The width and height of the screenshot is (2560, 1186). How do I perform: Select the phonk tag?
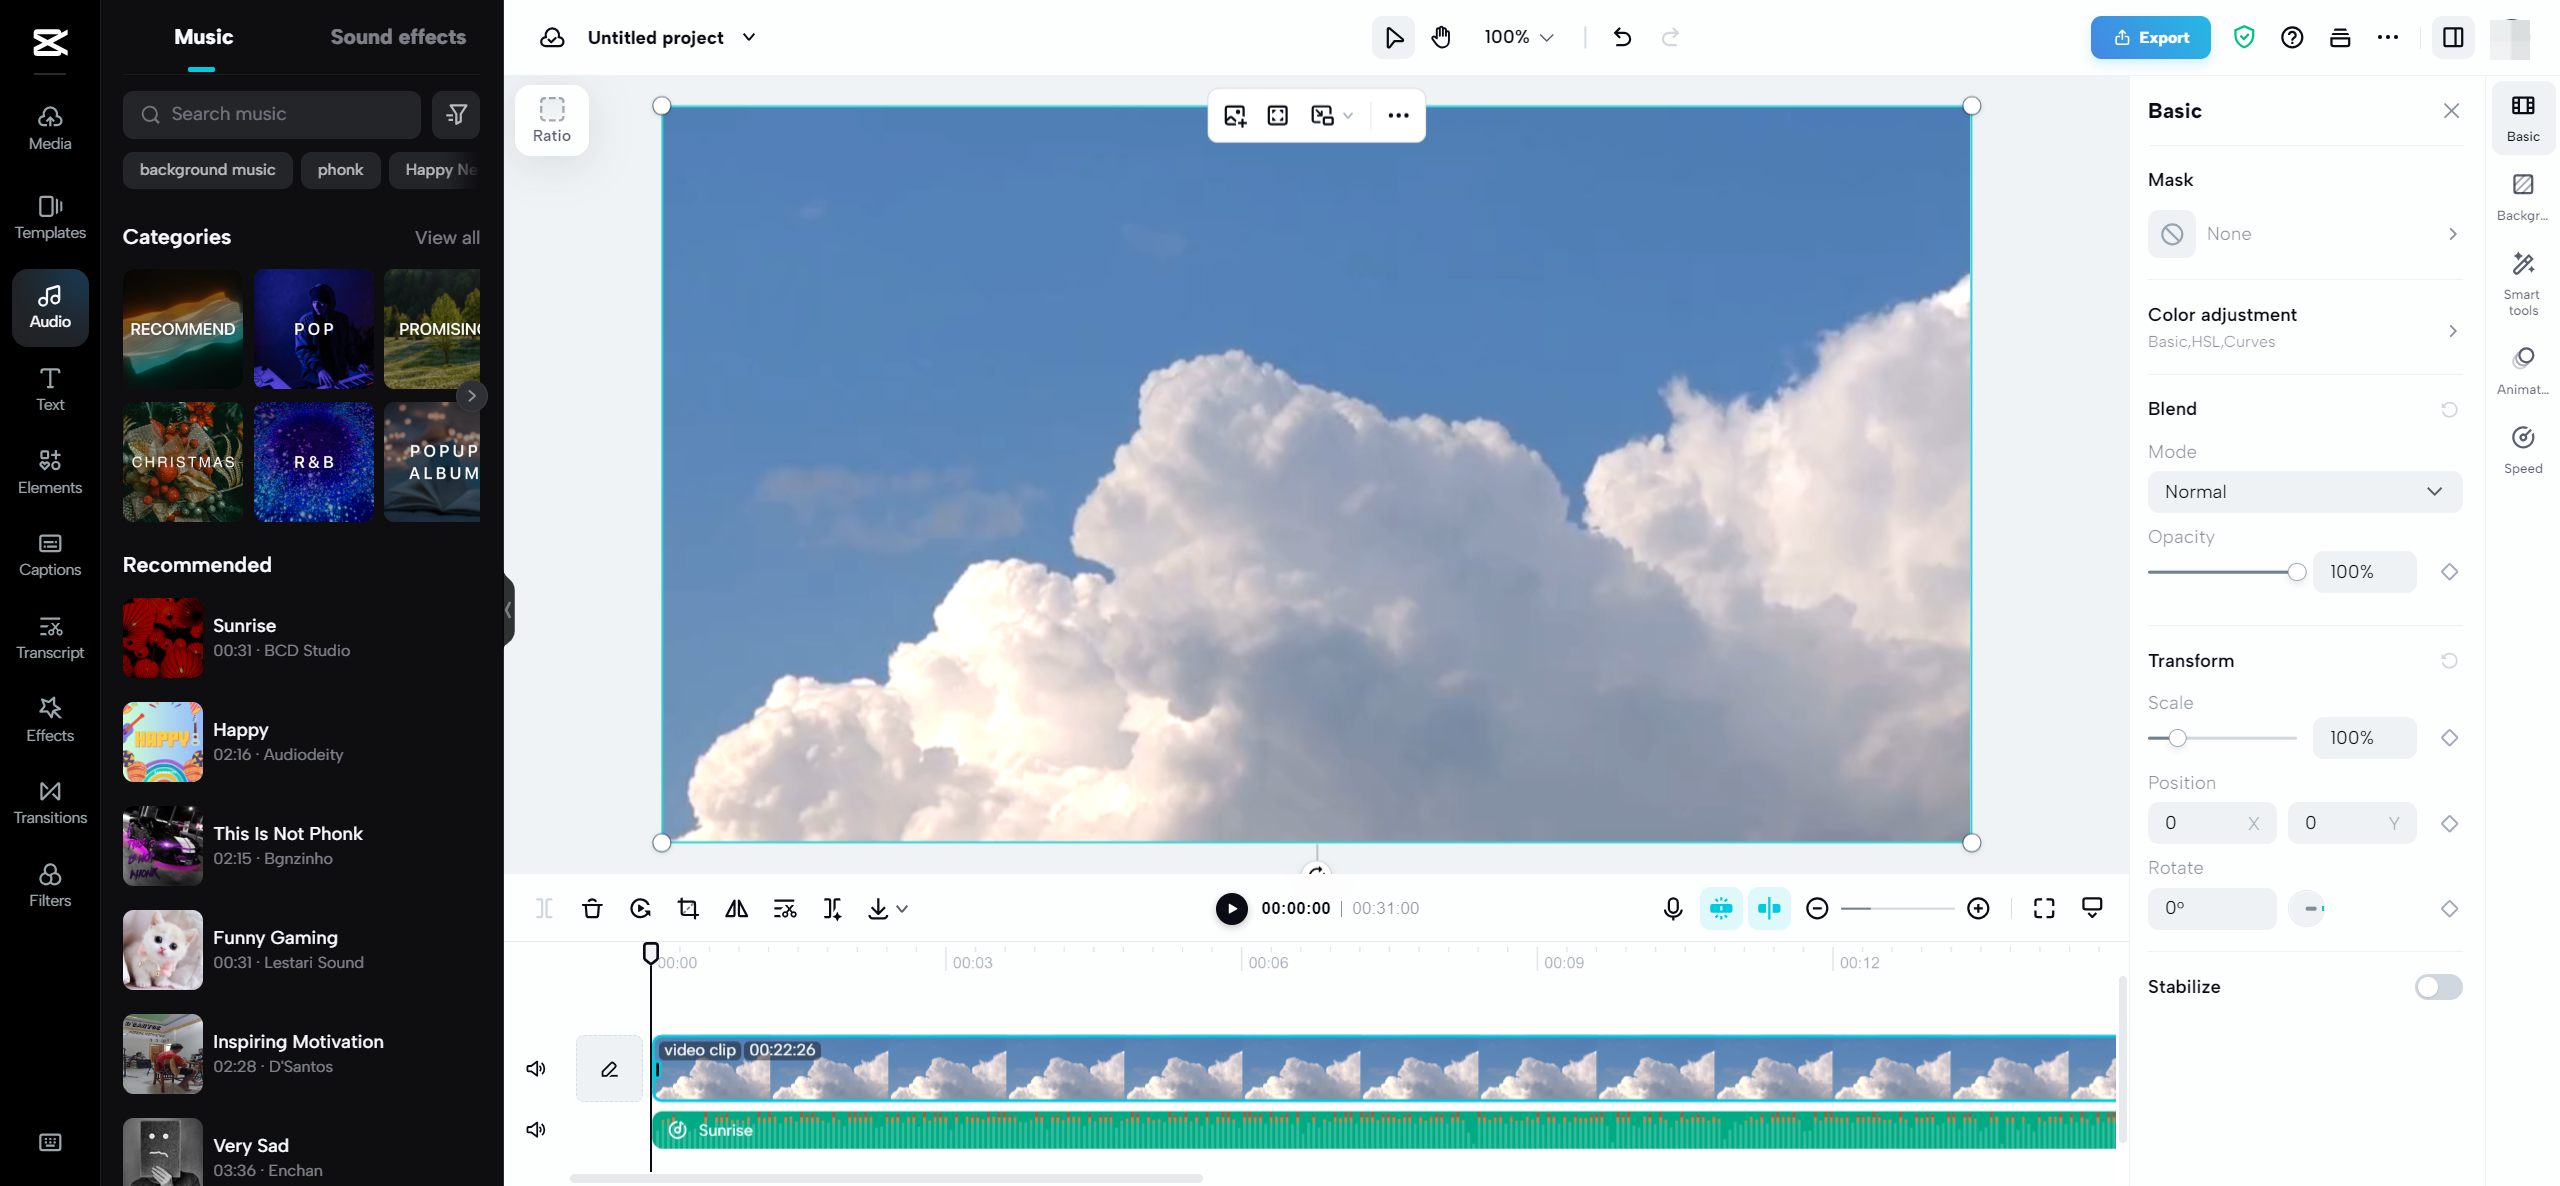pos(340,170)
